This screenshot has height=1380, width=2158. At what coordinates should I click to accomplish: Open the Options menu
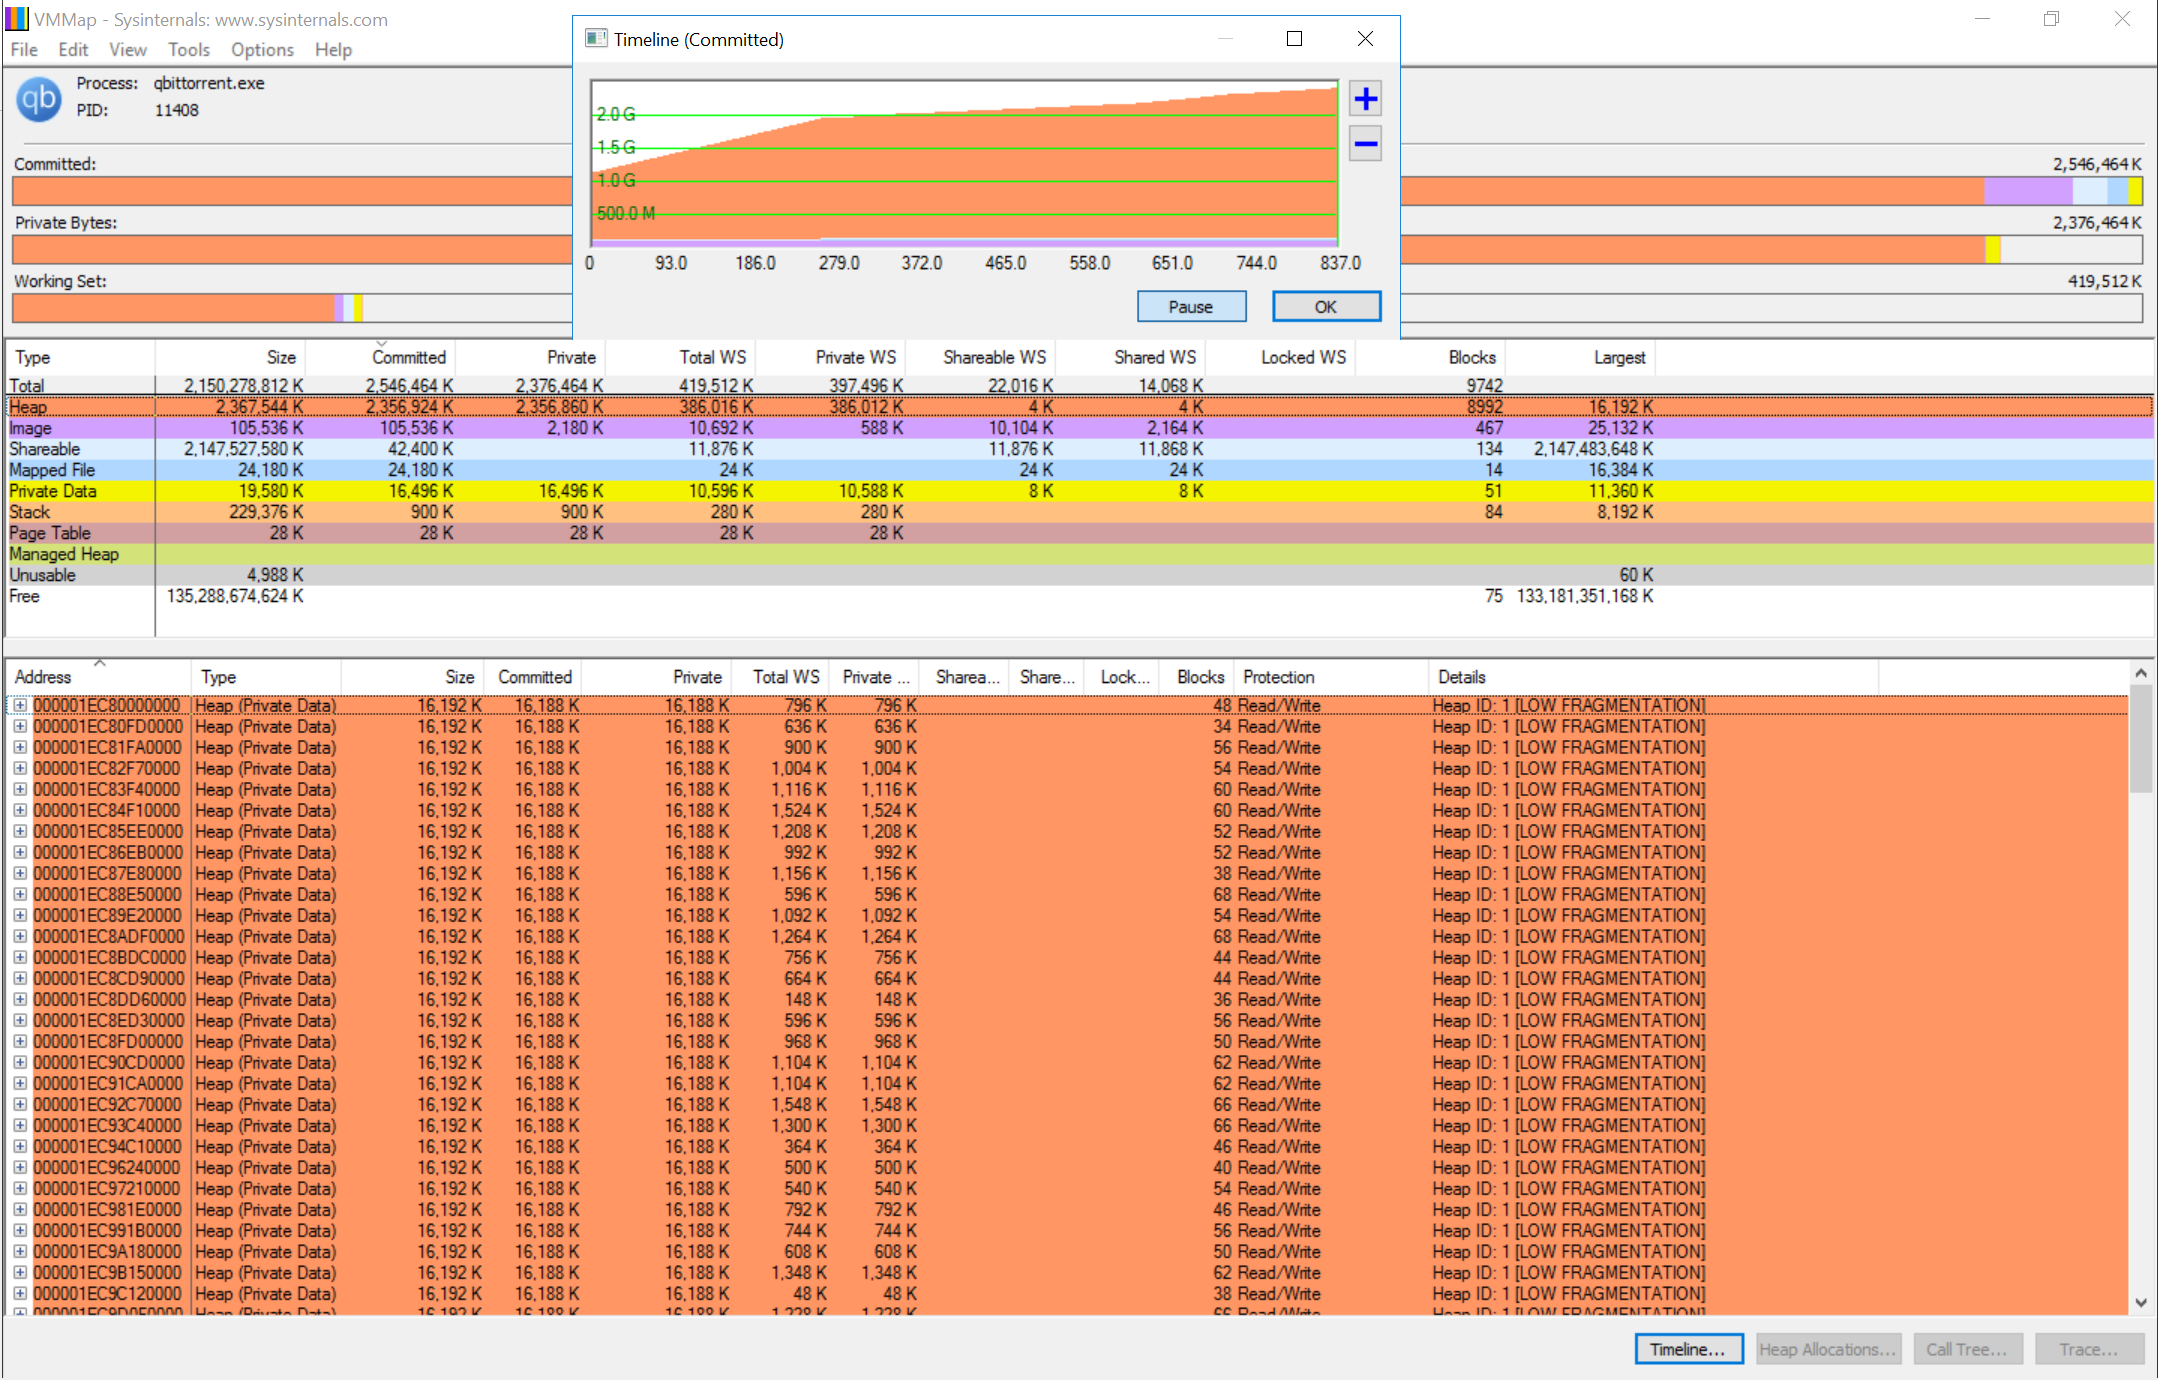tap(262, 50)
